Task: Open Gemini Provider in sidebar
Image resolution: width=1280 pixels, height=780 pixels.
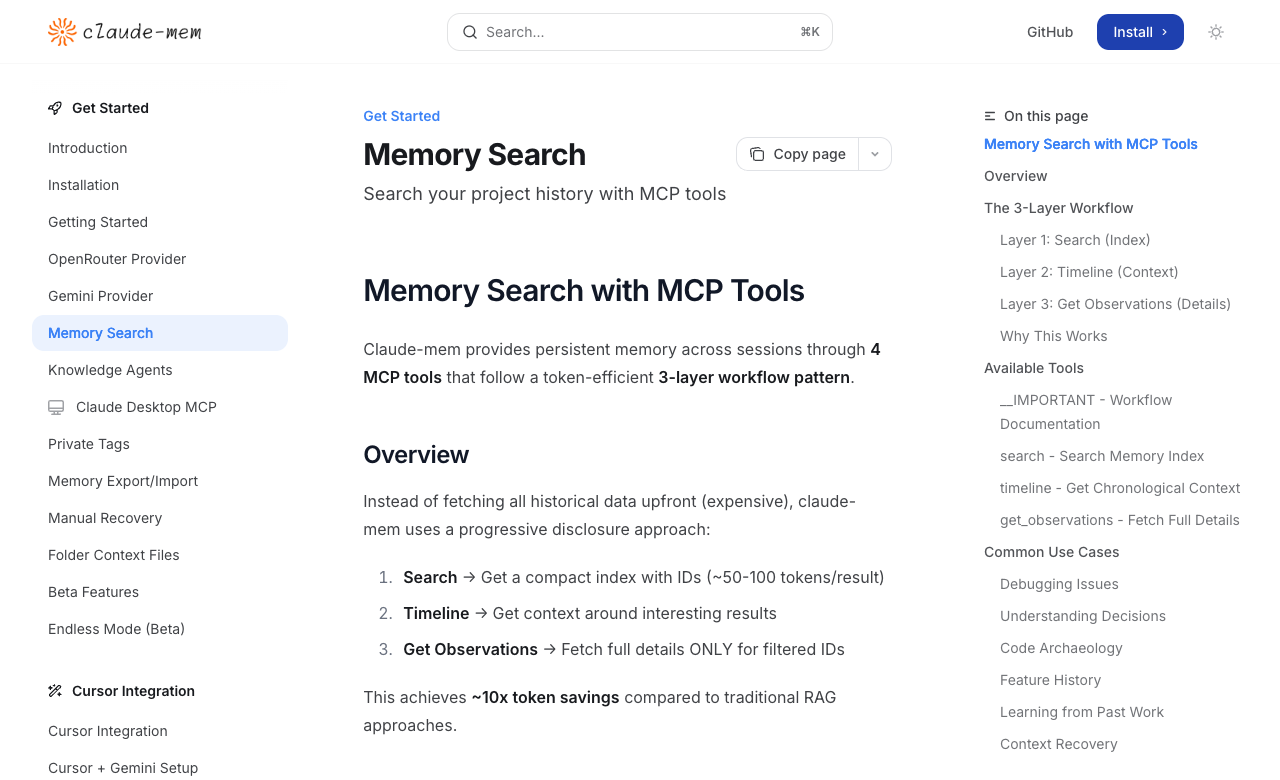Action: [x=160, y=296]
